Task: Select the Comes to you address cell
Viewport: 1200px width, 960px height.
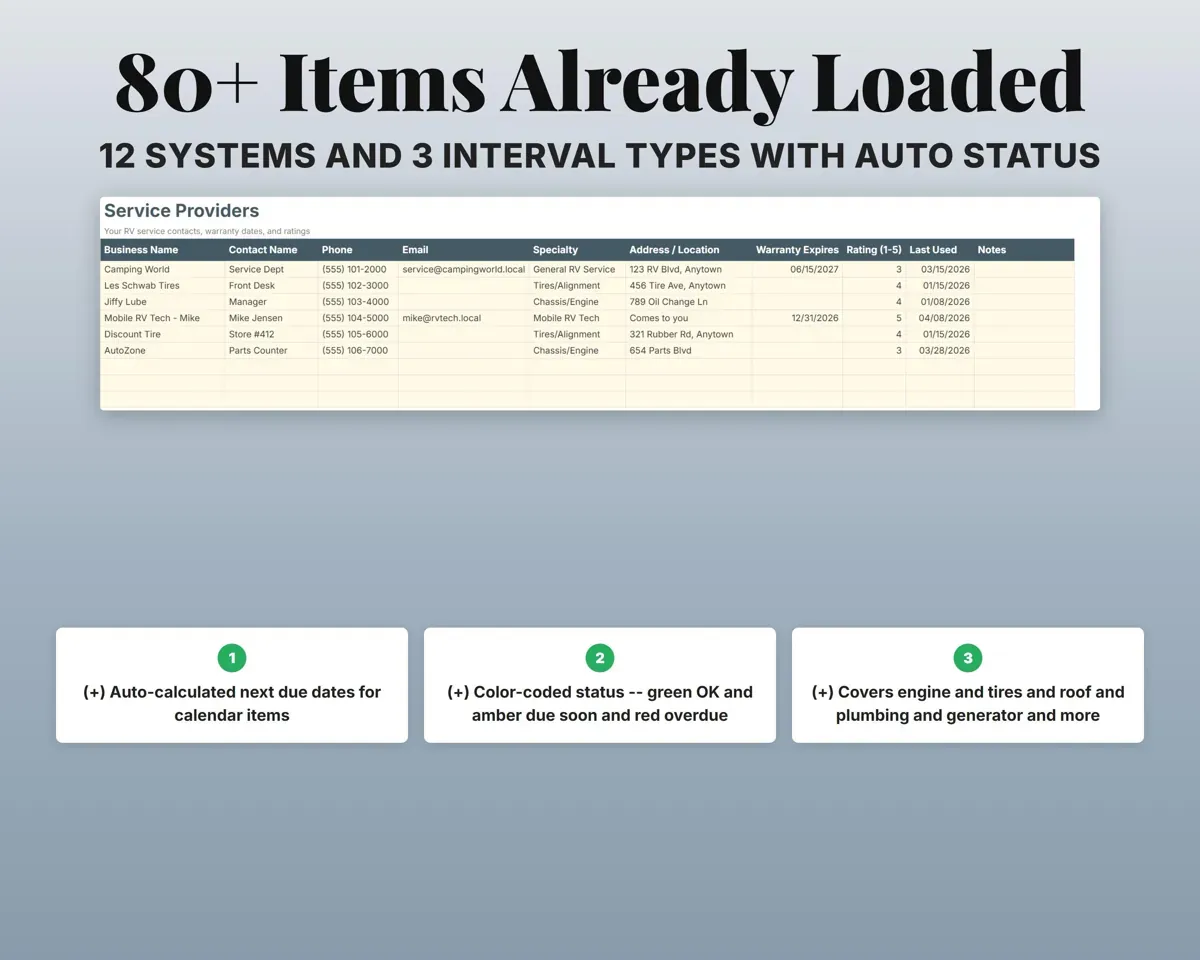Action: (x=688, y=318)
